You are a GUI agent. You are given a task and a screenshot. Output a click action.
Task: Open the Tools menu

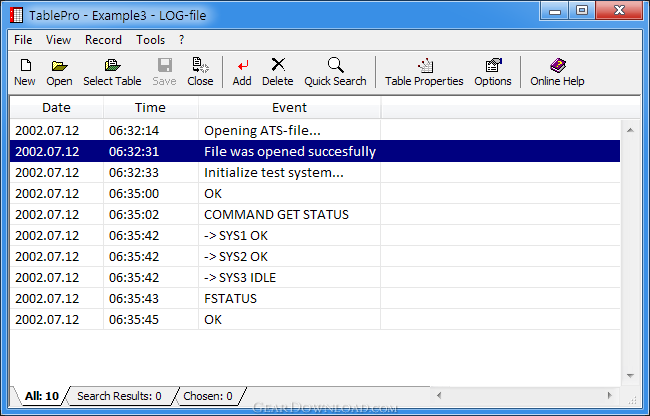[x=151, y=40]
